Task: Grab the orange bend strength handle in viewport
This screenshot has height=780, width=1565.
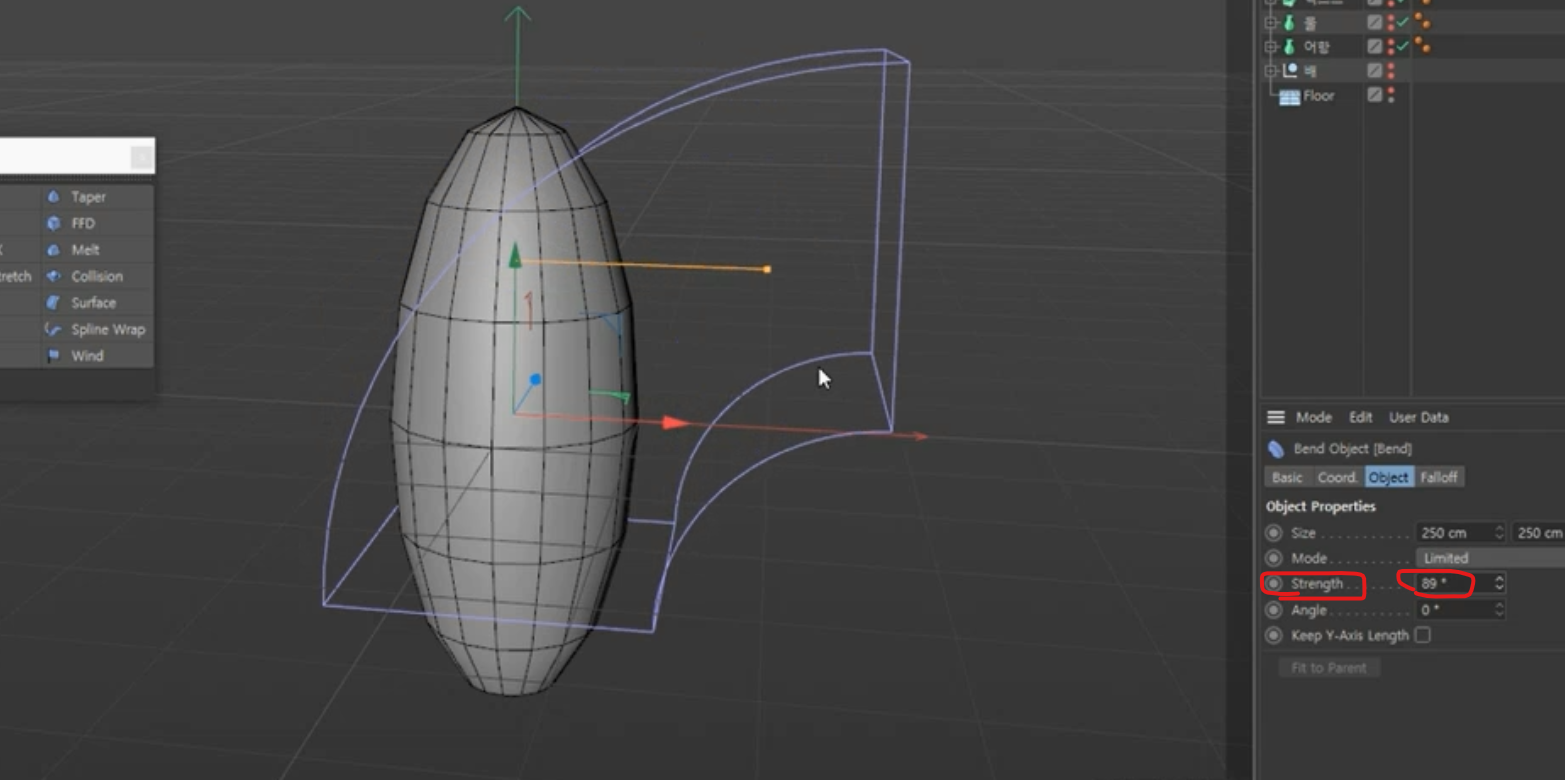Action: (x=767, y=269)
